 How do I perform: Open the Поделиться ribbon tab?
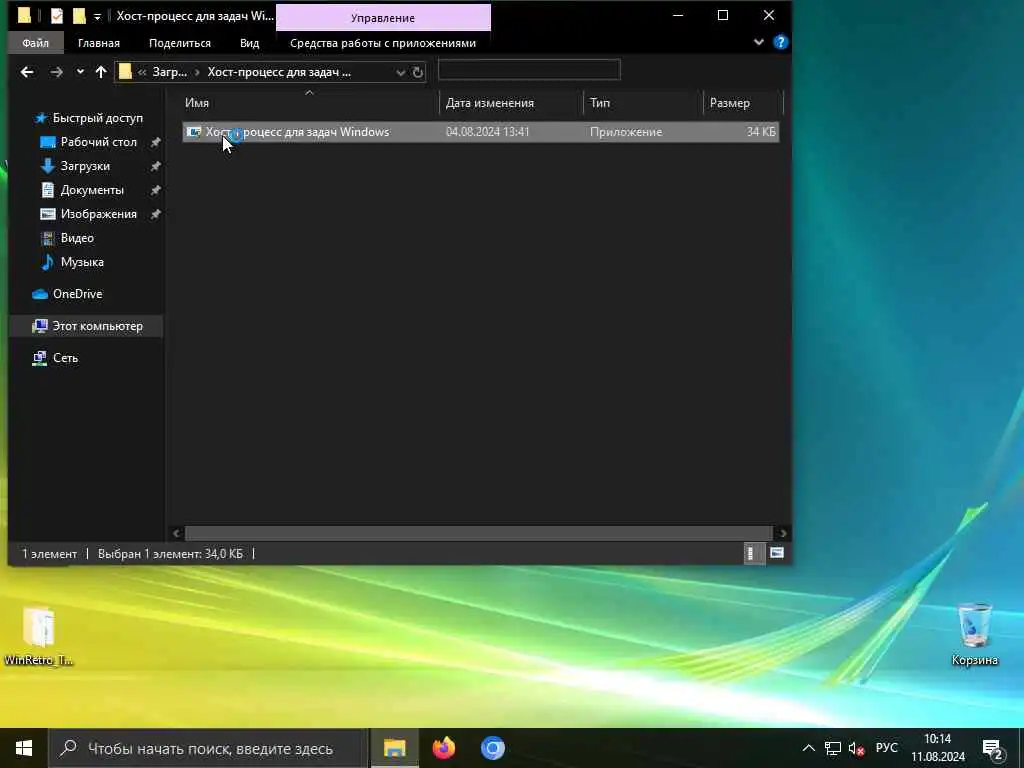tap(180, 43)
